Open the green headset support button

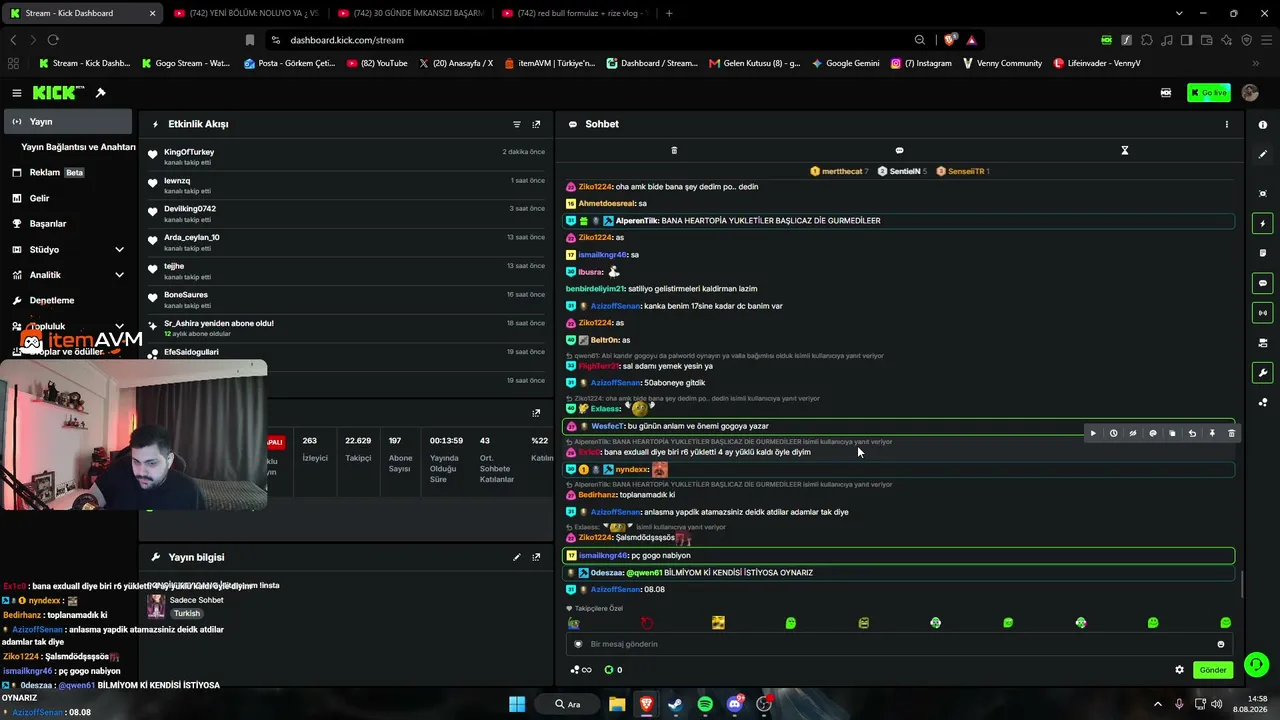point(1257,665)
